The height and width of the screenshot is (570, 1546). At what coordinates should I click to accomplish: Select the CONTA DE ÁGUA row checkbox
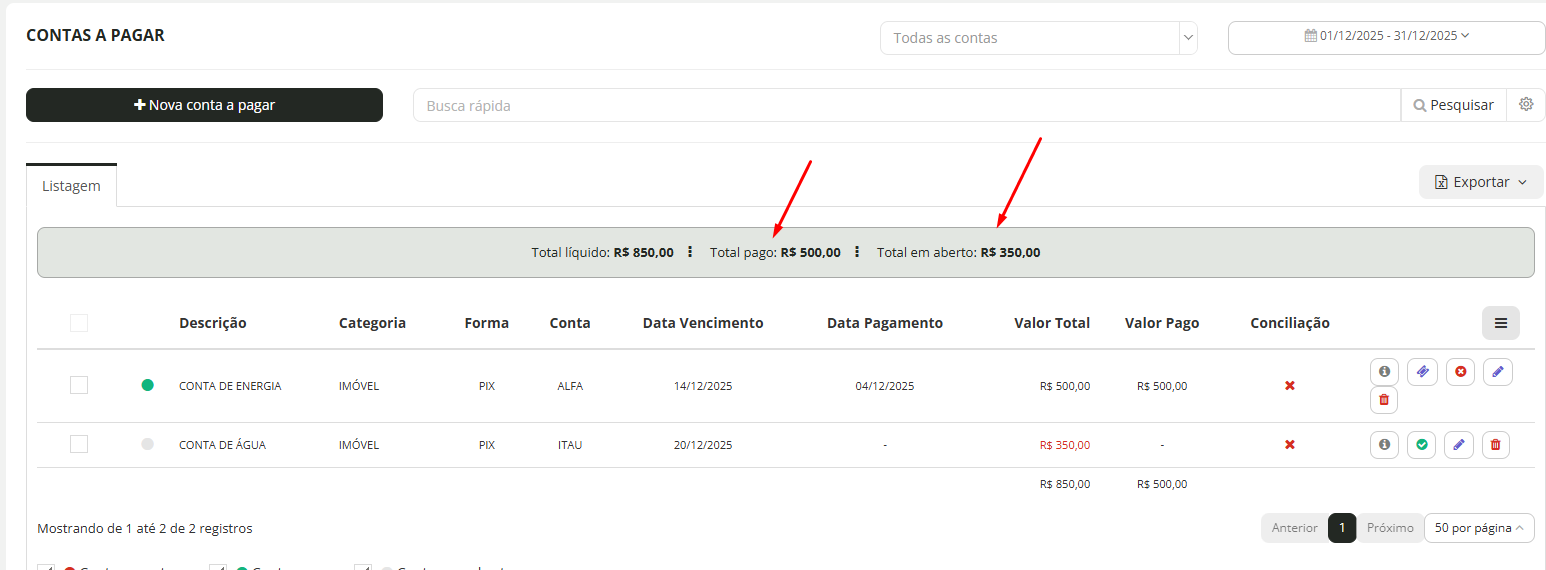79,444
